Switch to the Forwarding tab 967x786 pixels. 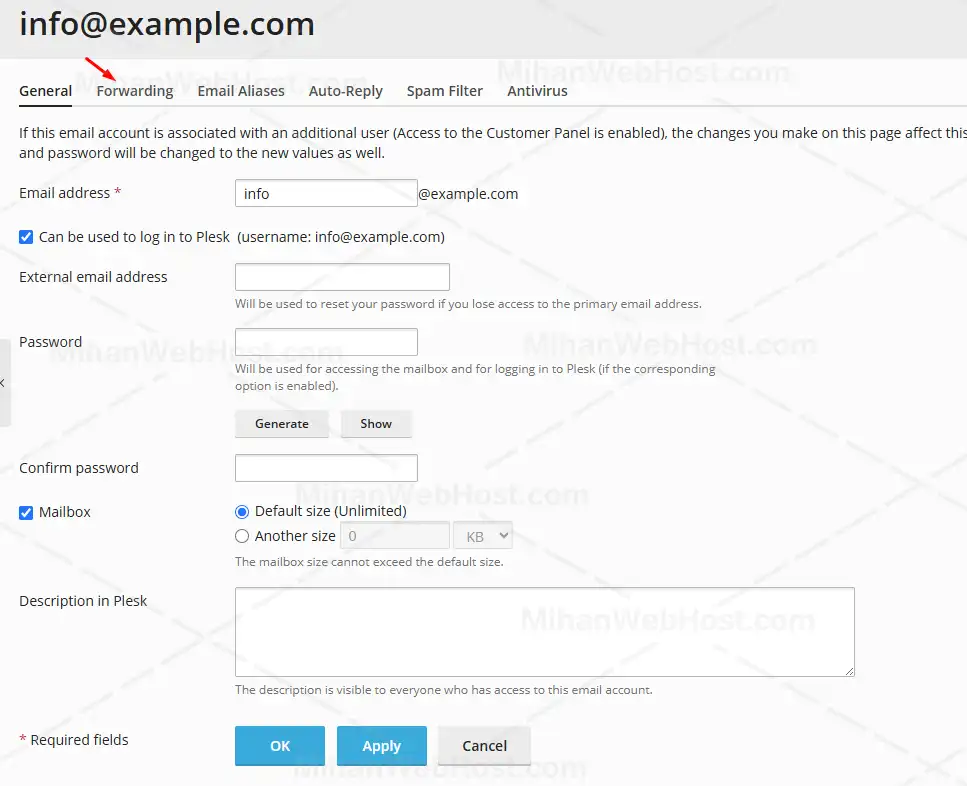[x=135, y=91]
